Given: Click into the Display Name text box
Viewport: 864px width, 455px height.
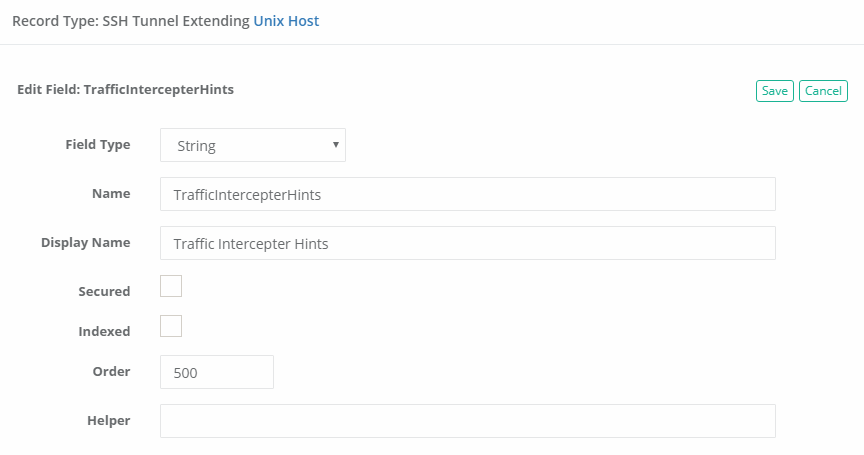Looking at the screenshot, I should [467, 243].
